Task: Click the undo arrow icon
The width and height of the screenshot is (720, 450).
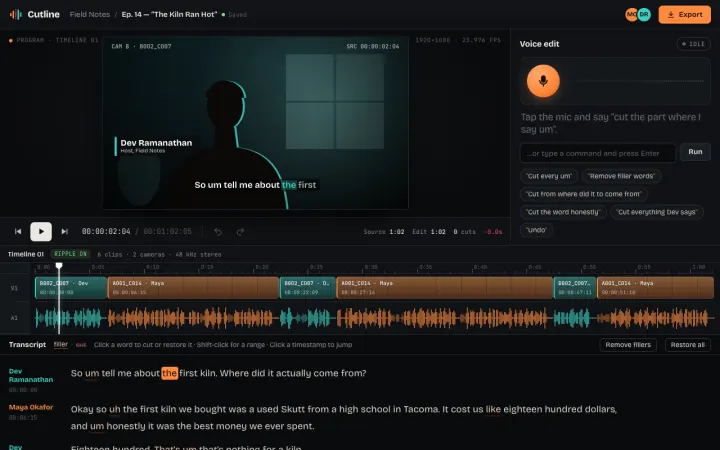Action: tap(218, 232)
